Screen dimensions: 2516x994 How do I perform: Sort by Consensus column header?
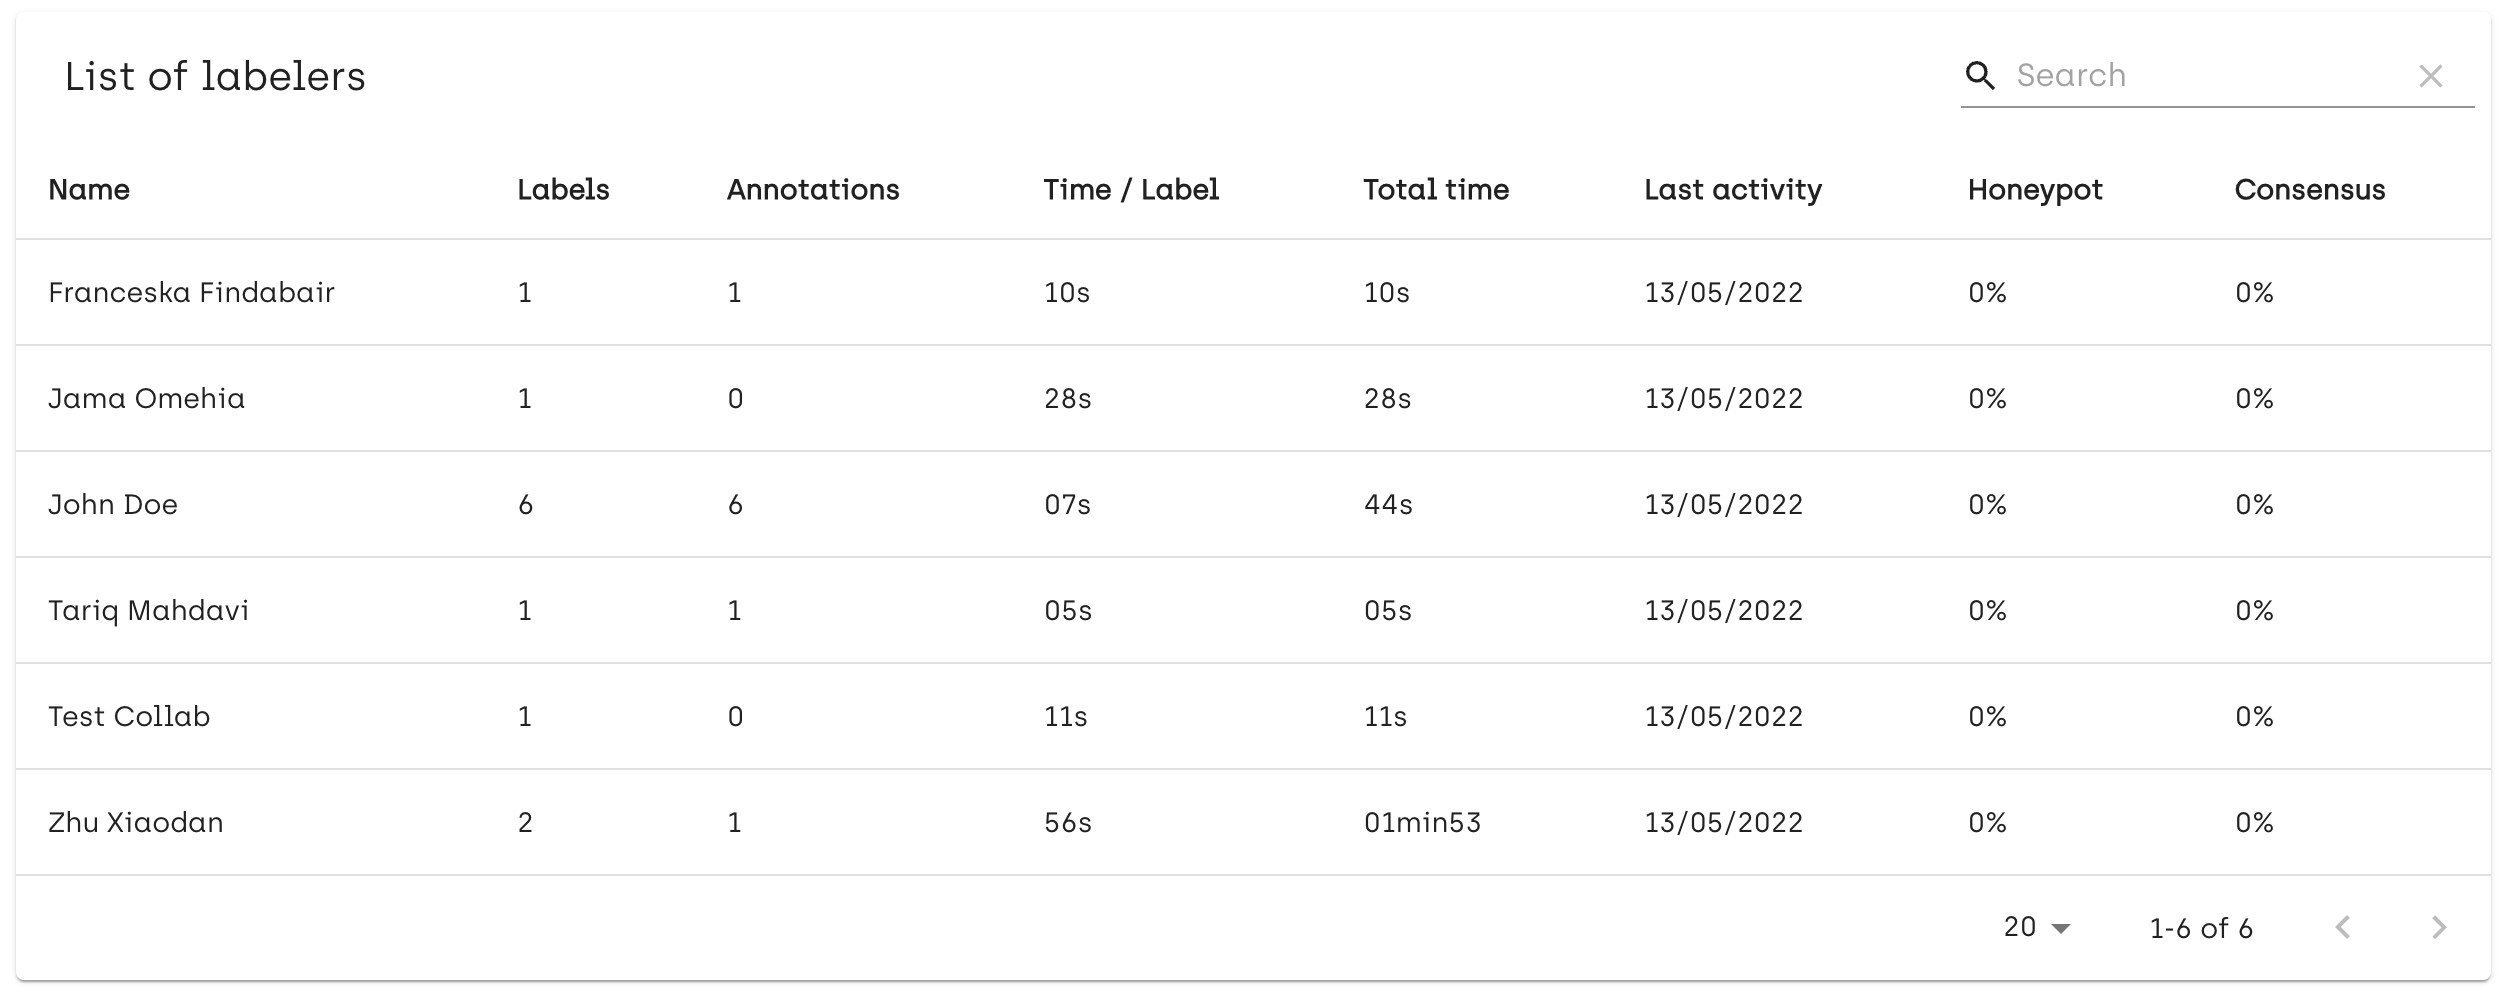2310,190
